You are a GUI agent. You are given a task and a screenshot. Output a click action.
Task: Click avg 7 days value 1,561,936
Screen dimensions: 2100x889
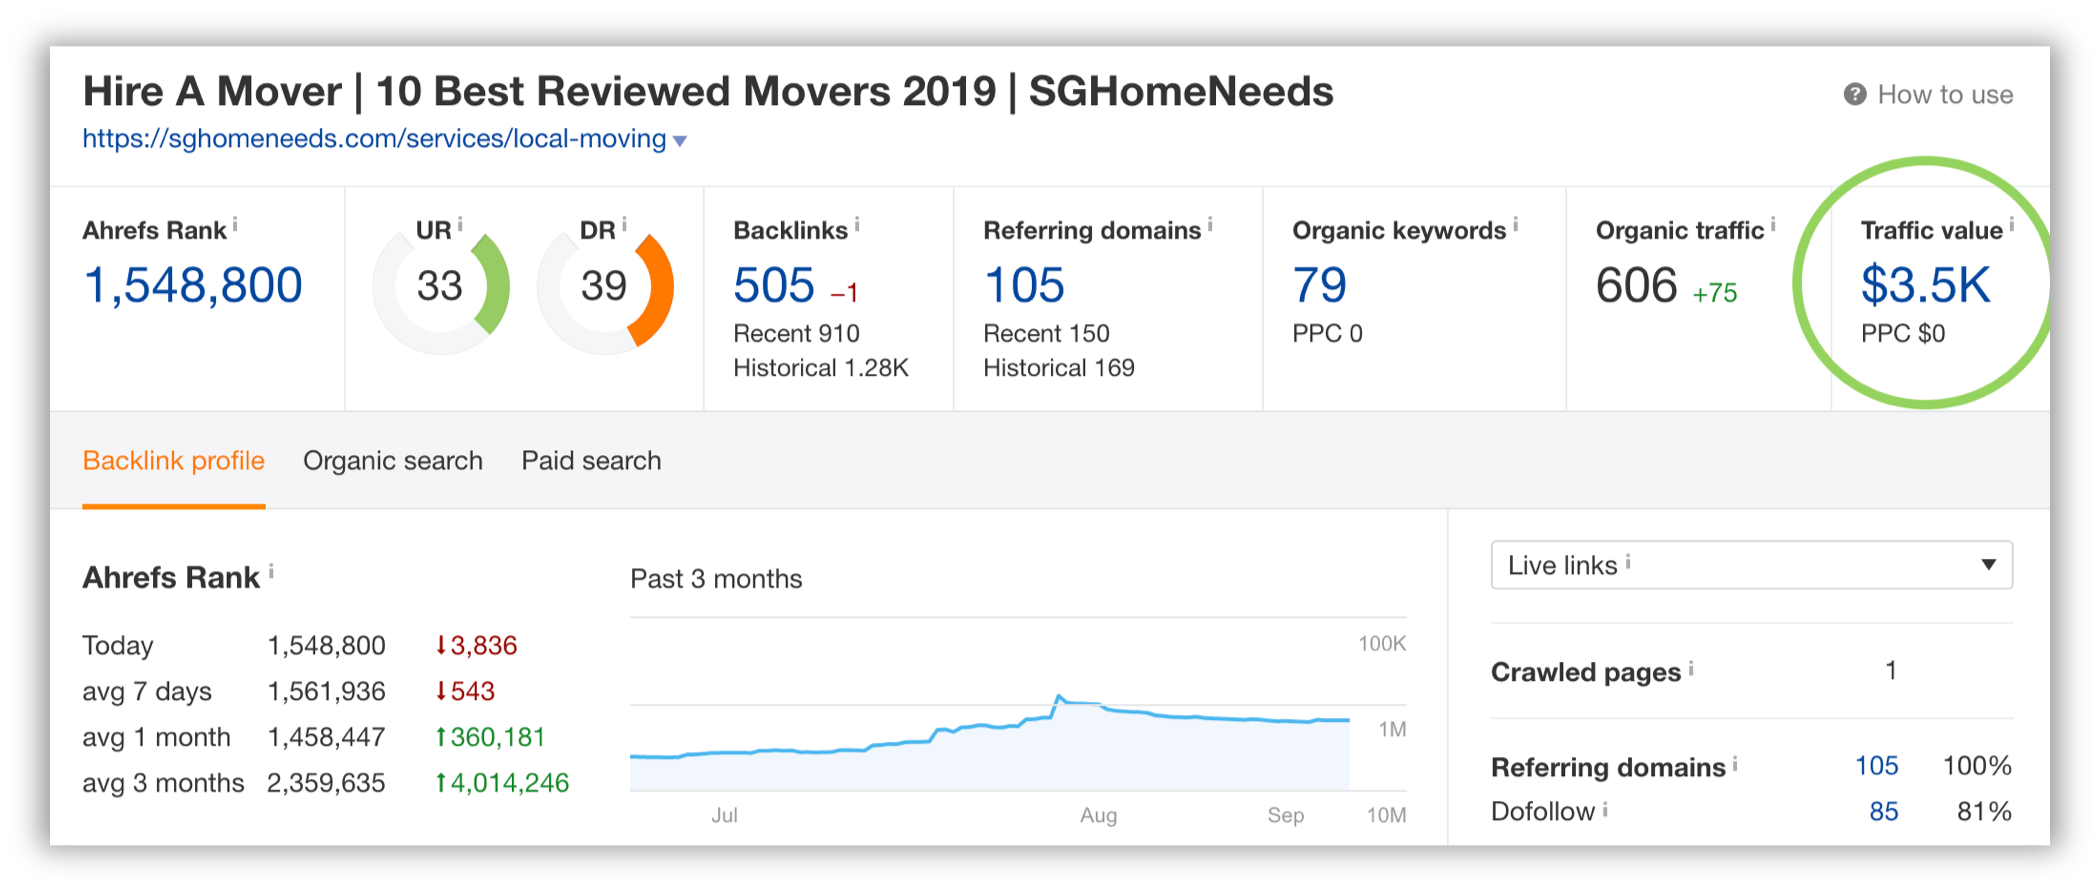click(326, 692)
